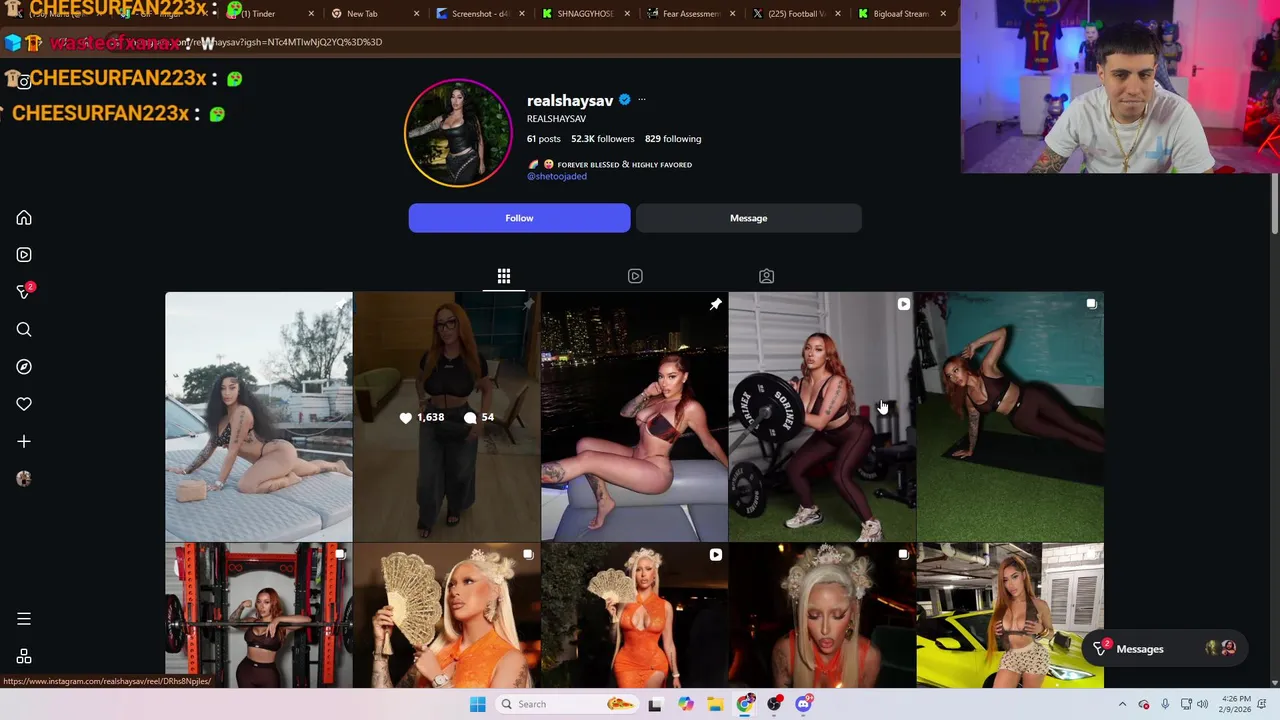
Task: Open the yellow car post thumbnail
Action: [x=1010, y=616]
